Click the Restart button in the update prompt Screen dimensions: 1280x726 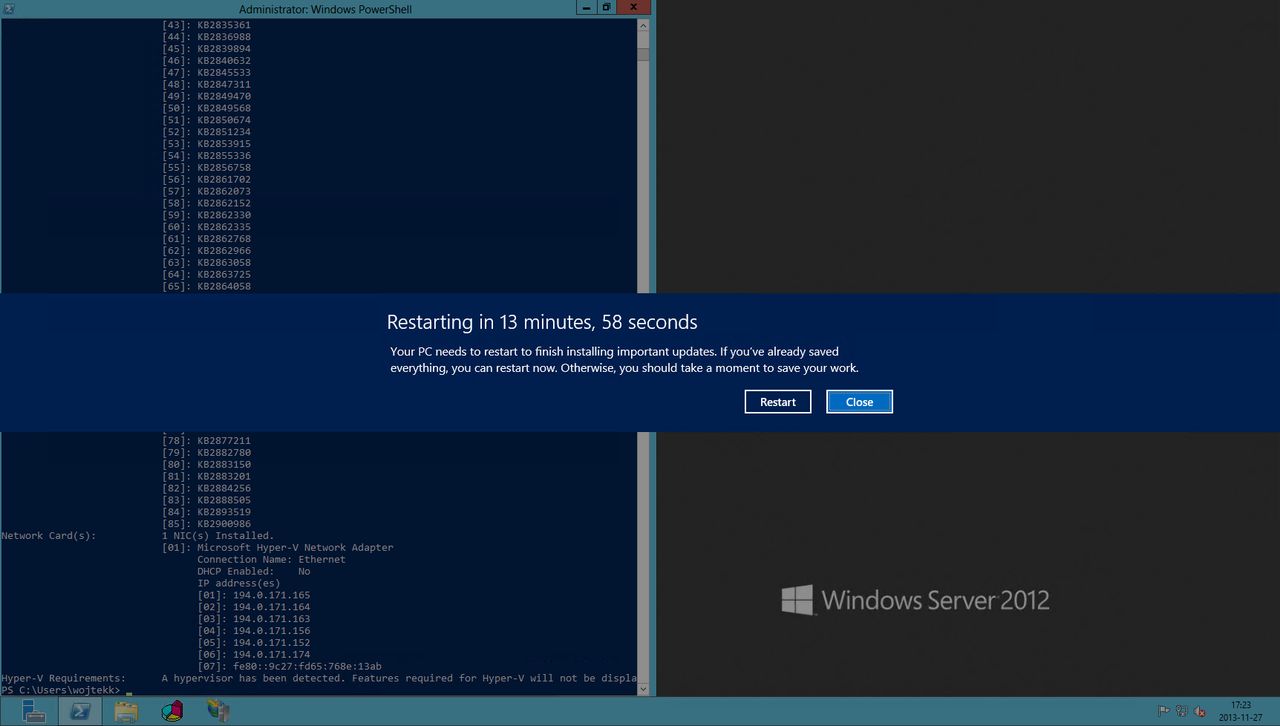coord(777,401)
